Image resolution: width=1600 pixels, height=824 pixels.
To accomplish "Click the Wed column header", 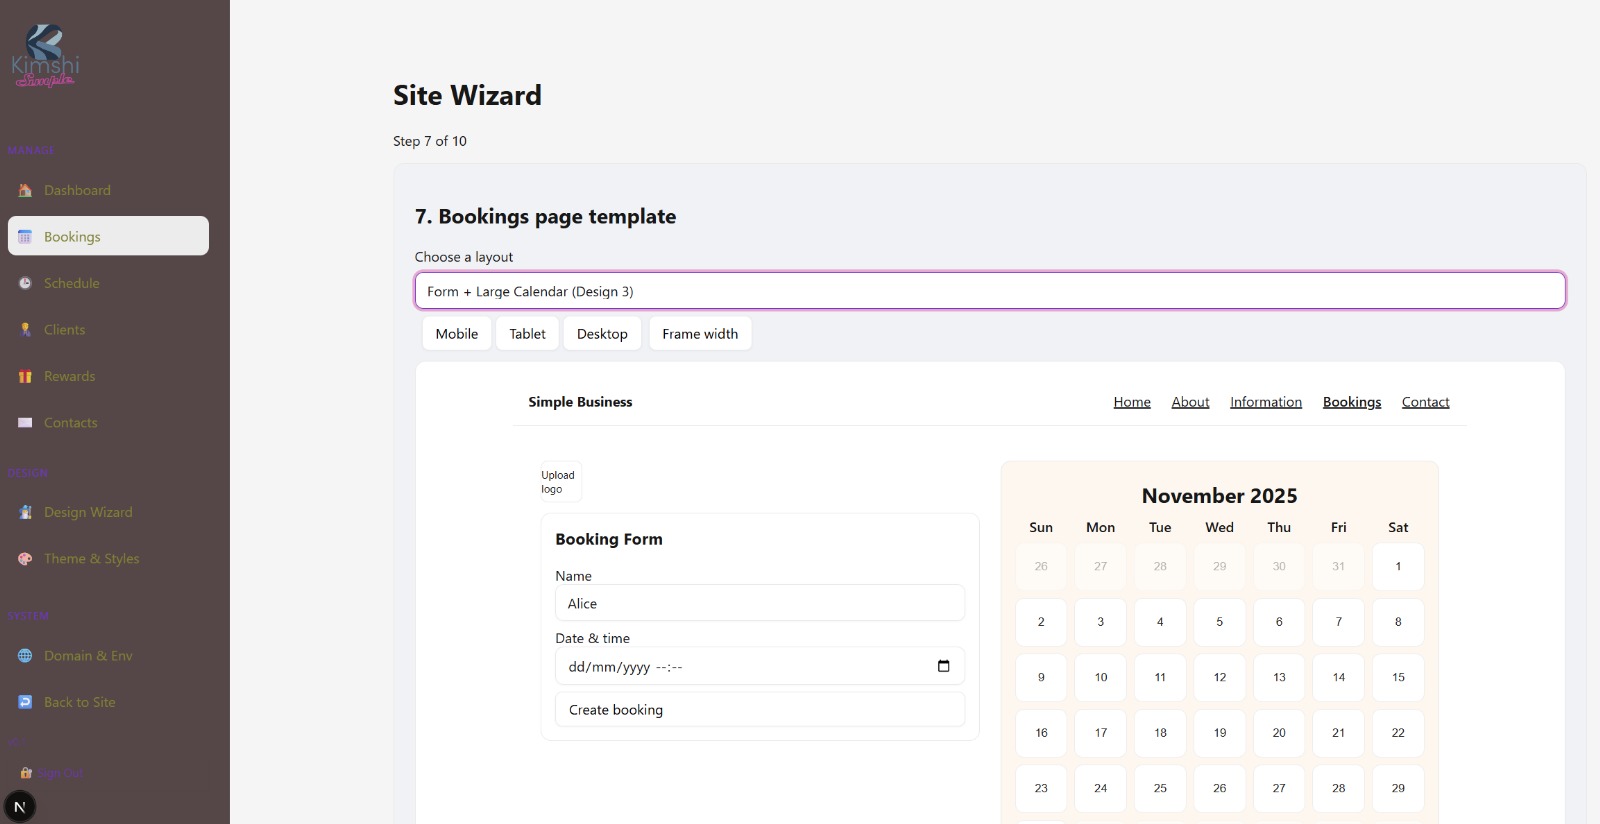I will point(1220,527).
